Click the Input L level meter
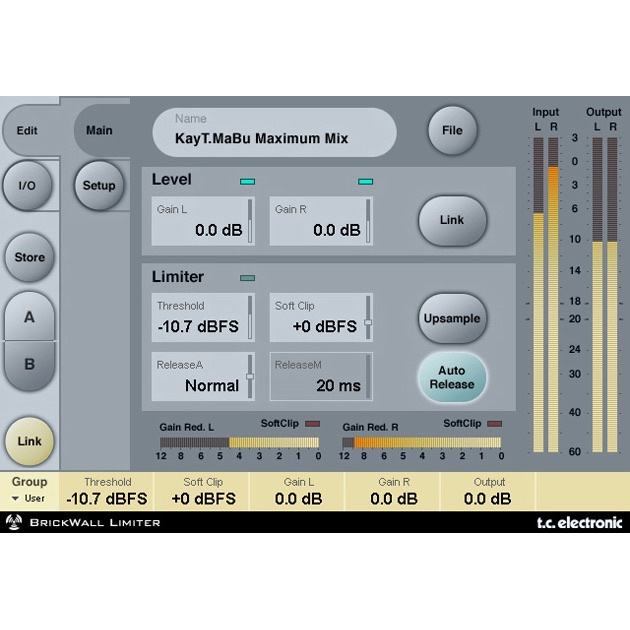 click(538, 295)
